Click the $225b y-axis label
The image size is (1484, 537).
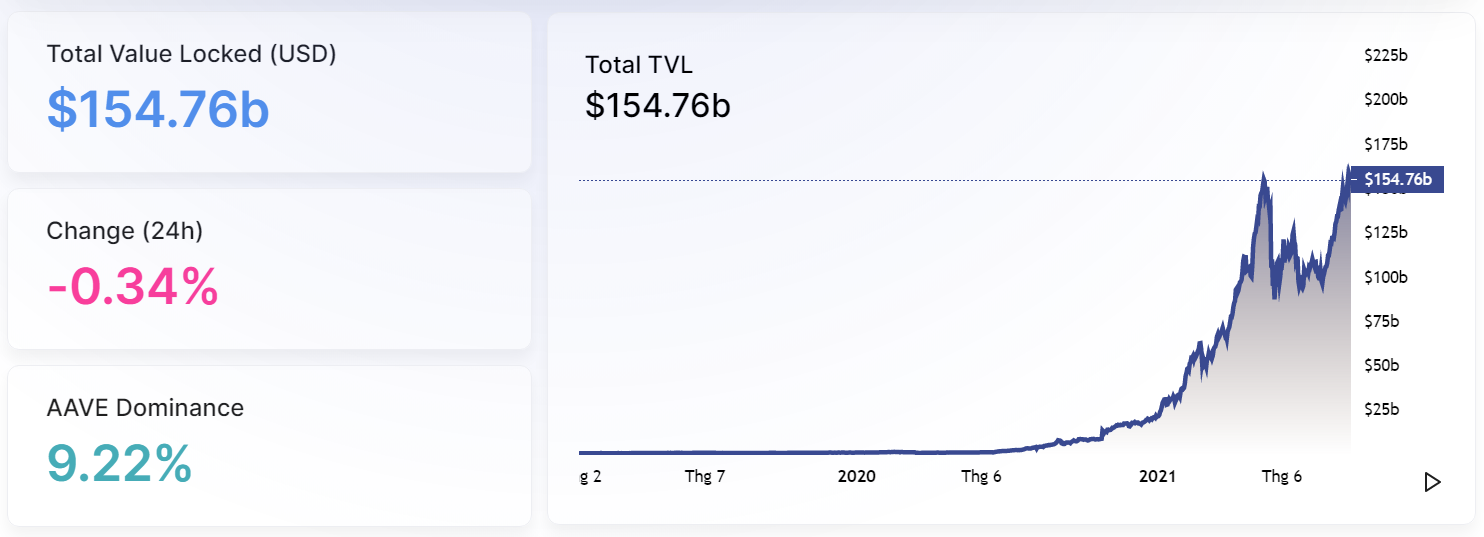point(1386,56)
